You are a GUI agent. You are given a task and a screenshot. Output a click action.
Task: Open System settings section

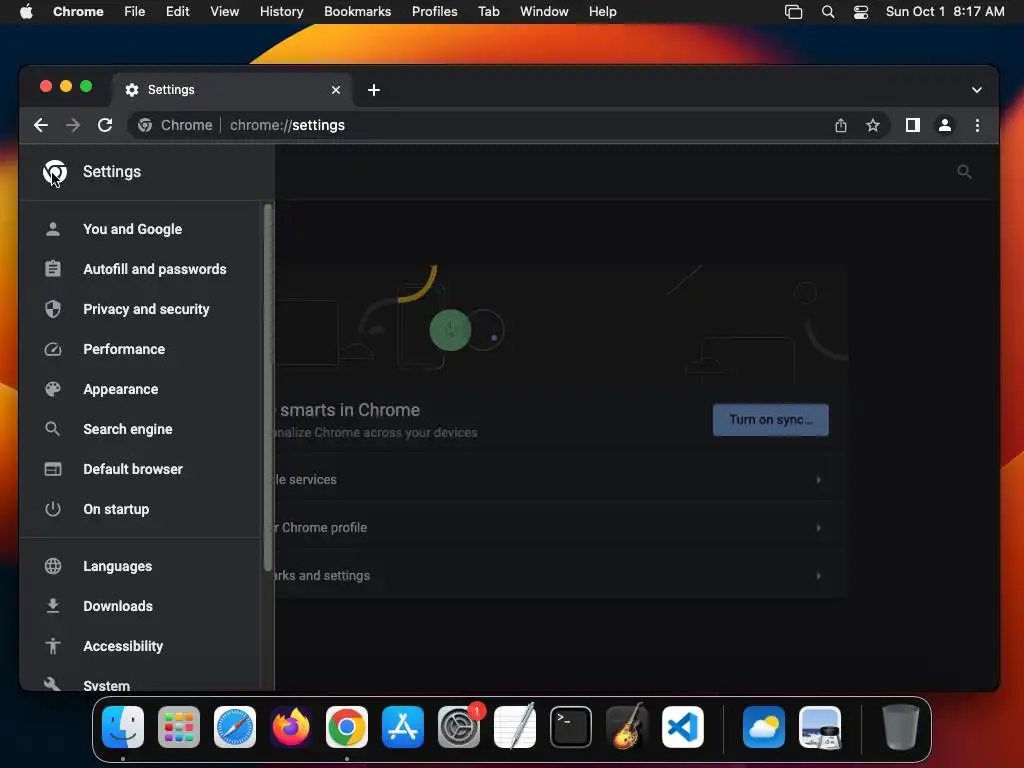pyautogui.click(x=106, y=684)
